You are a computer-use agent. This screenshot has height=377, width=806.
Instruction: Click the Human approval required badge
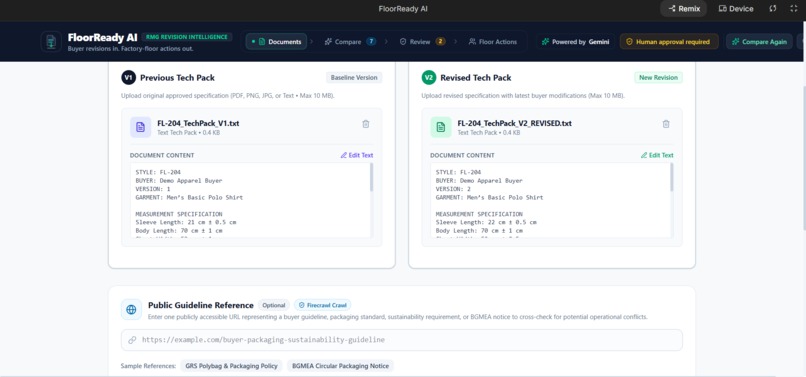pyautogui.click(x=669, y=42)
